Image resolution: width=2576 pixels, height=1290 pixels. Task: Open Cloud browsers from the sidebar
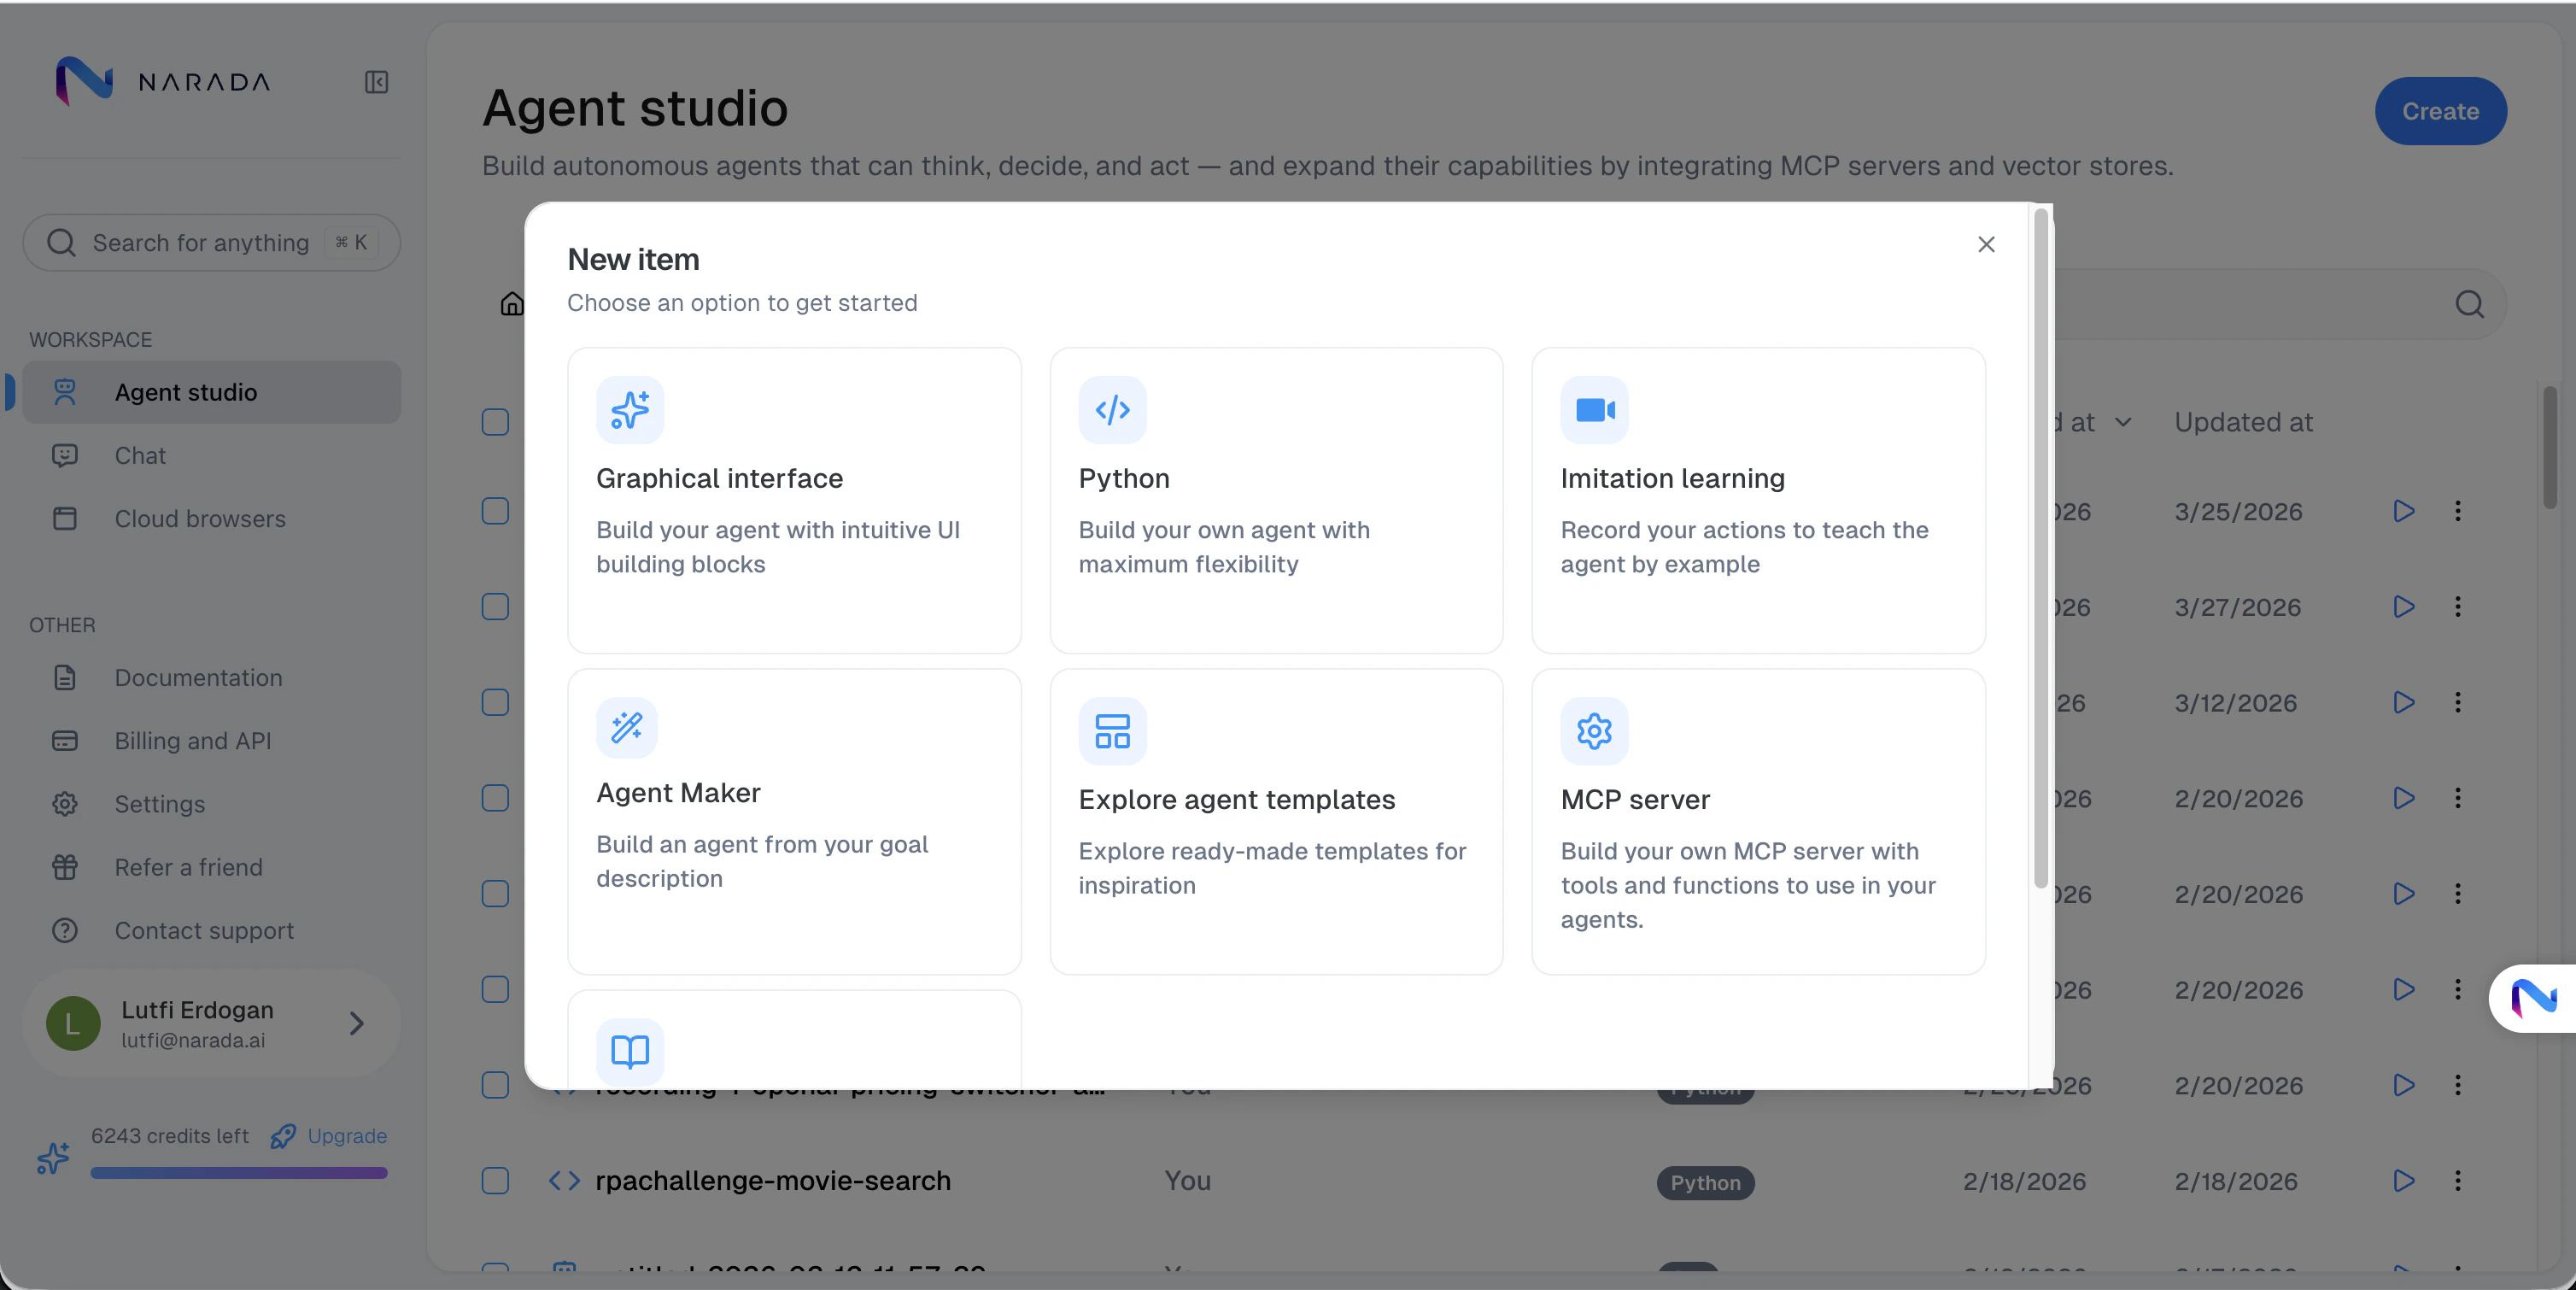pyautogui.click(x=198, y=518)
